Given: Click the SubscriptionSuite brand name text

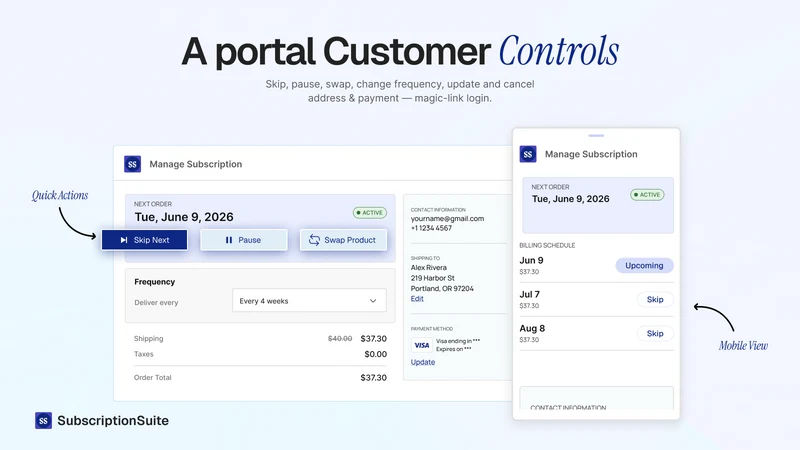Looking at the screenshot, I should tap(113, 420).
